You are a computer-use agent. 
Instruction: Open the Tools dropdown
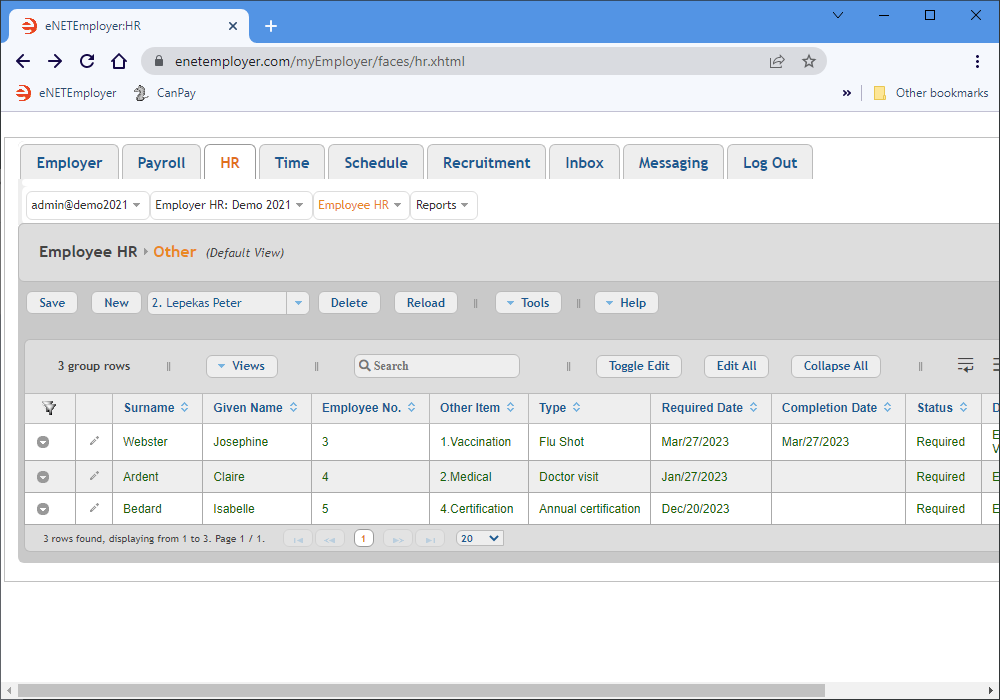pos(528,303)
